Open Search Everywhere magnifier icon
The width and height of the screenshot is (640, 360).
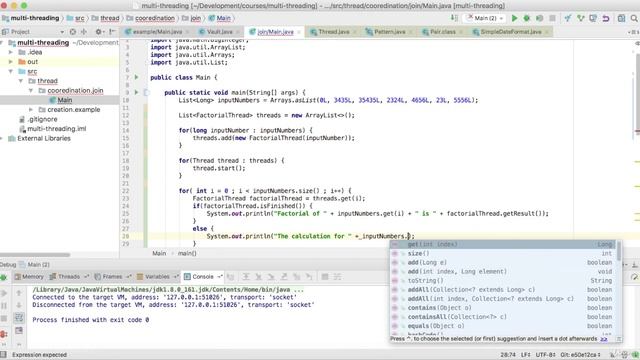point(634,18)
